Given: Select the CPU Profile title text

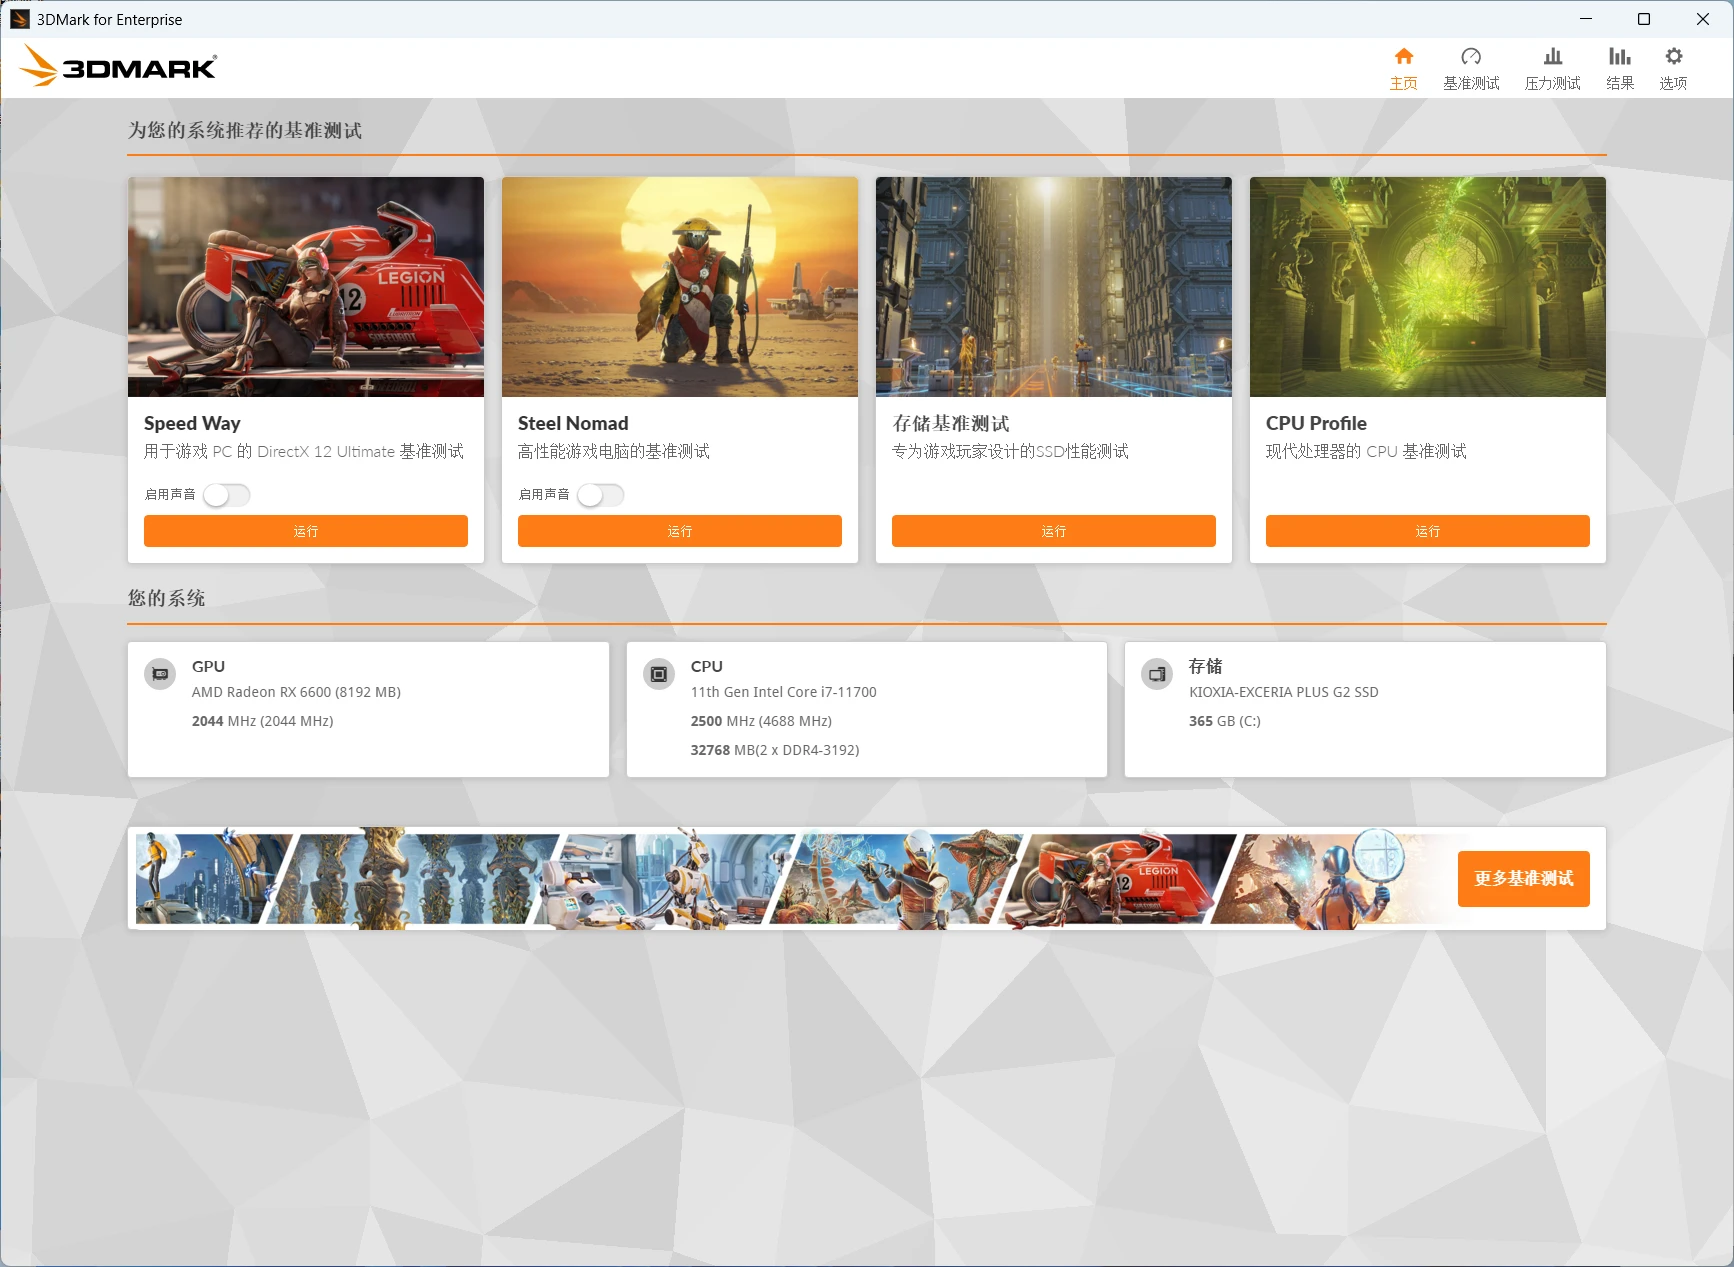Looking at the screenshot, I should pyautogui.click(x=1316, y=423).
